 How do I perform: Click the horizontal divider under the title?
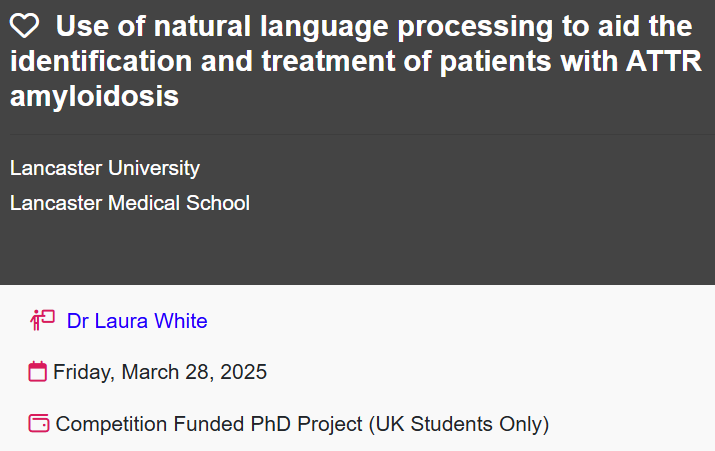363,135
